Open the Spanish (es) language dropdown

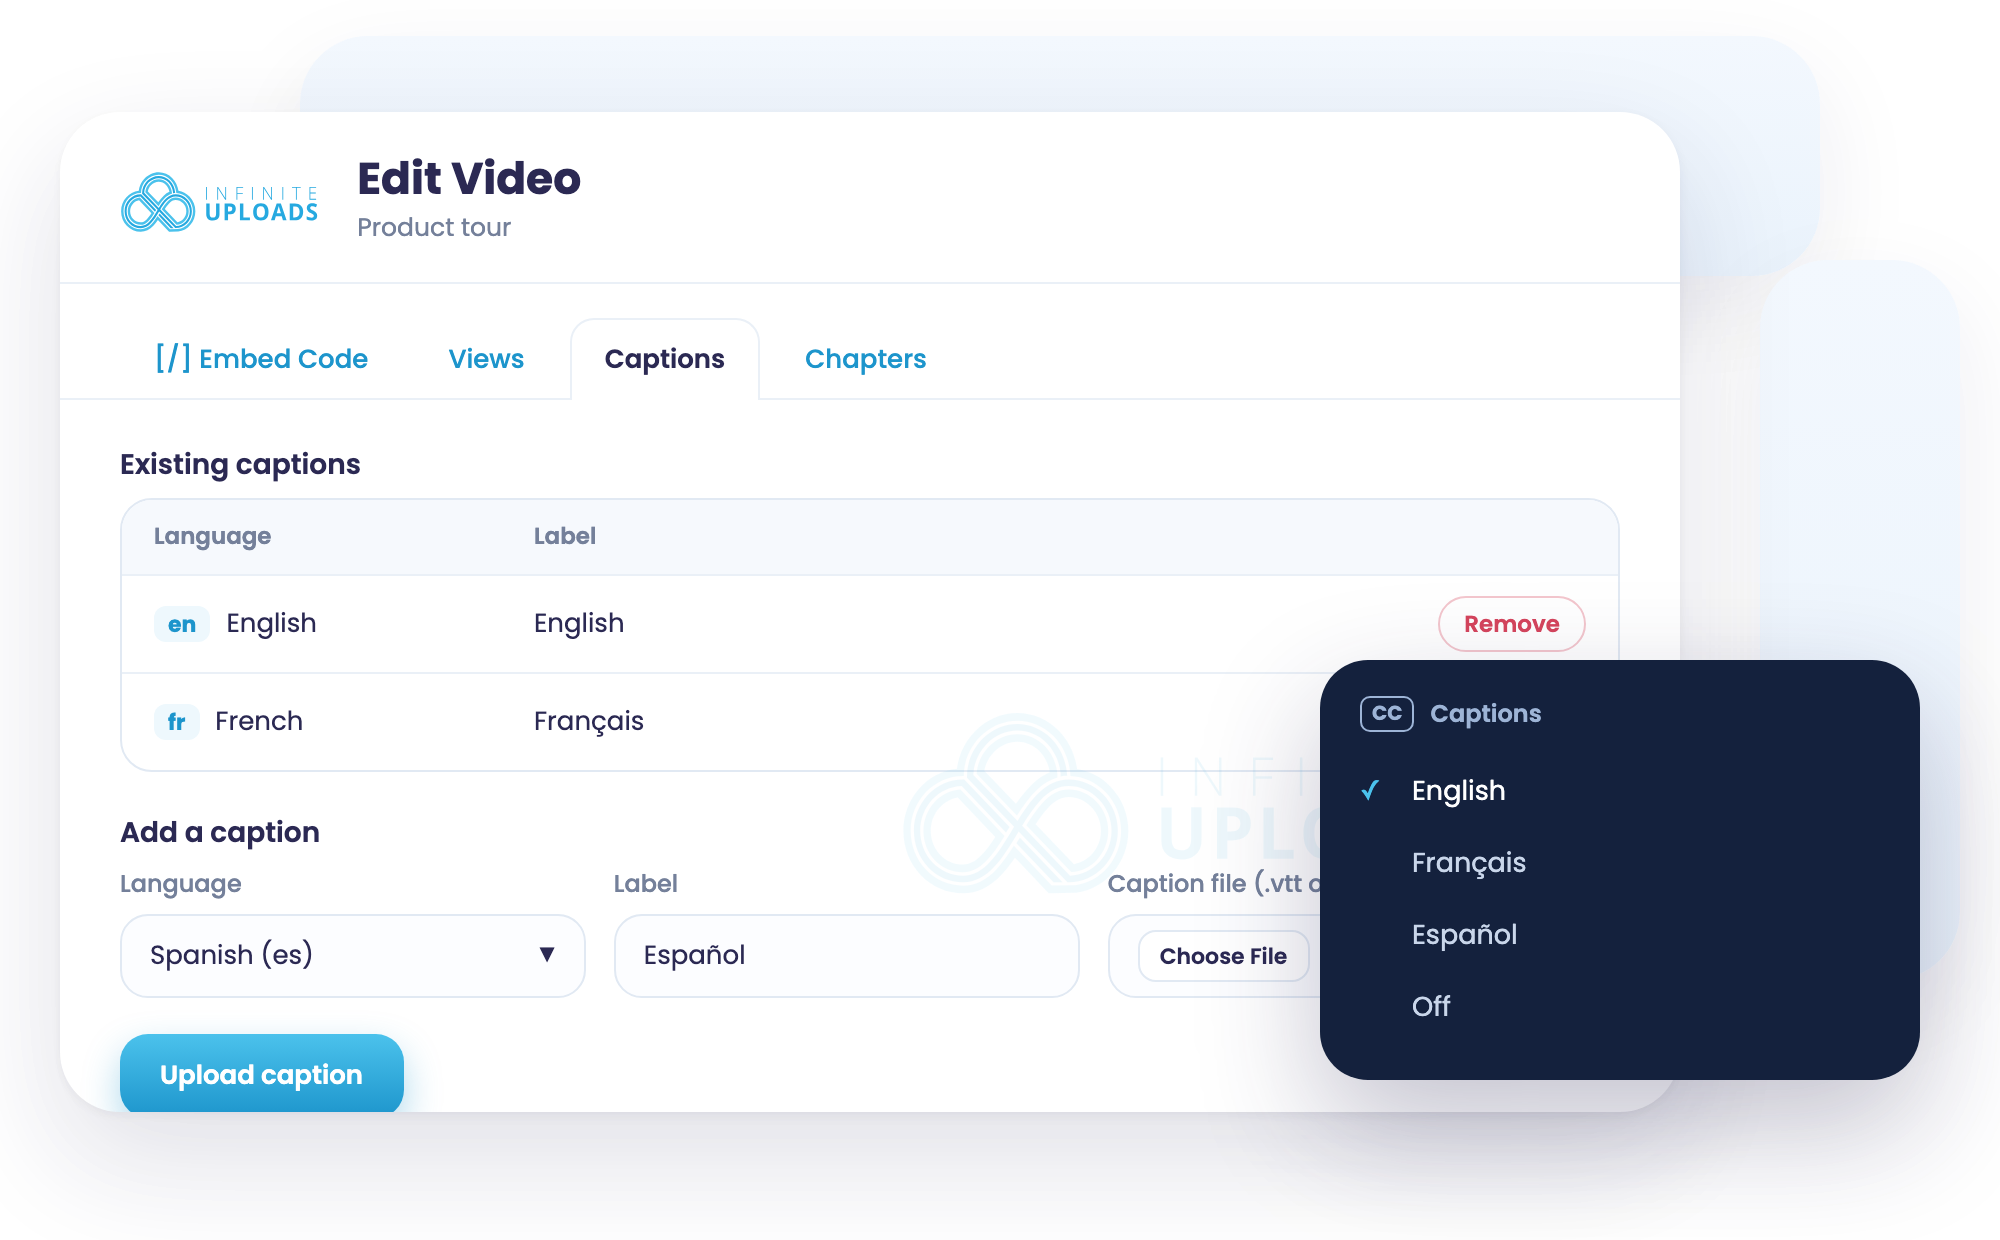(353, 955)
